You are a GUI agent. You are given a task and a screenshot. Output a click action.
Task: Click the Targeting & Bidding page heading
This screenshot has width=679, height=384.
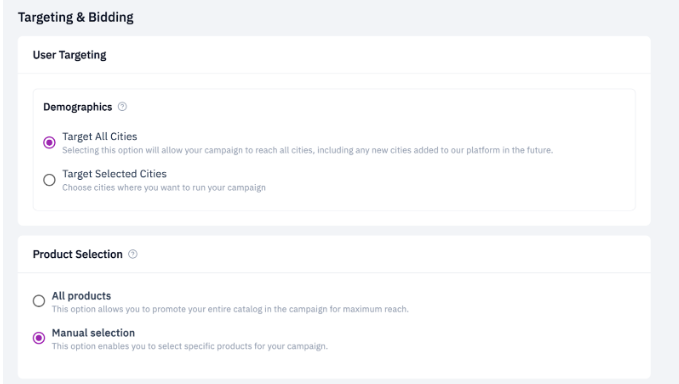[76, 17]
